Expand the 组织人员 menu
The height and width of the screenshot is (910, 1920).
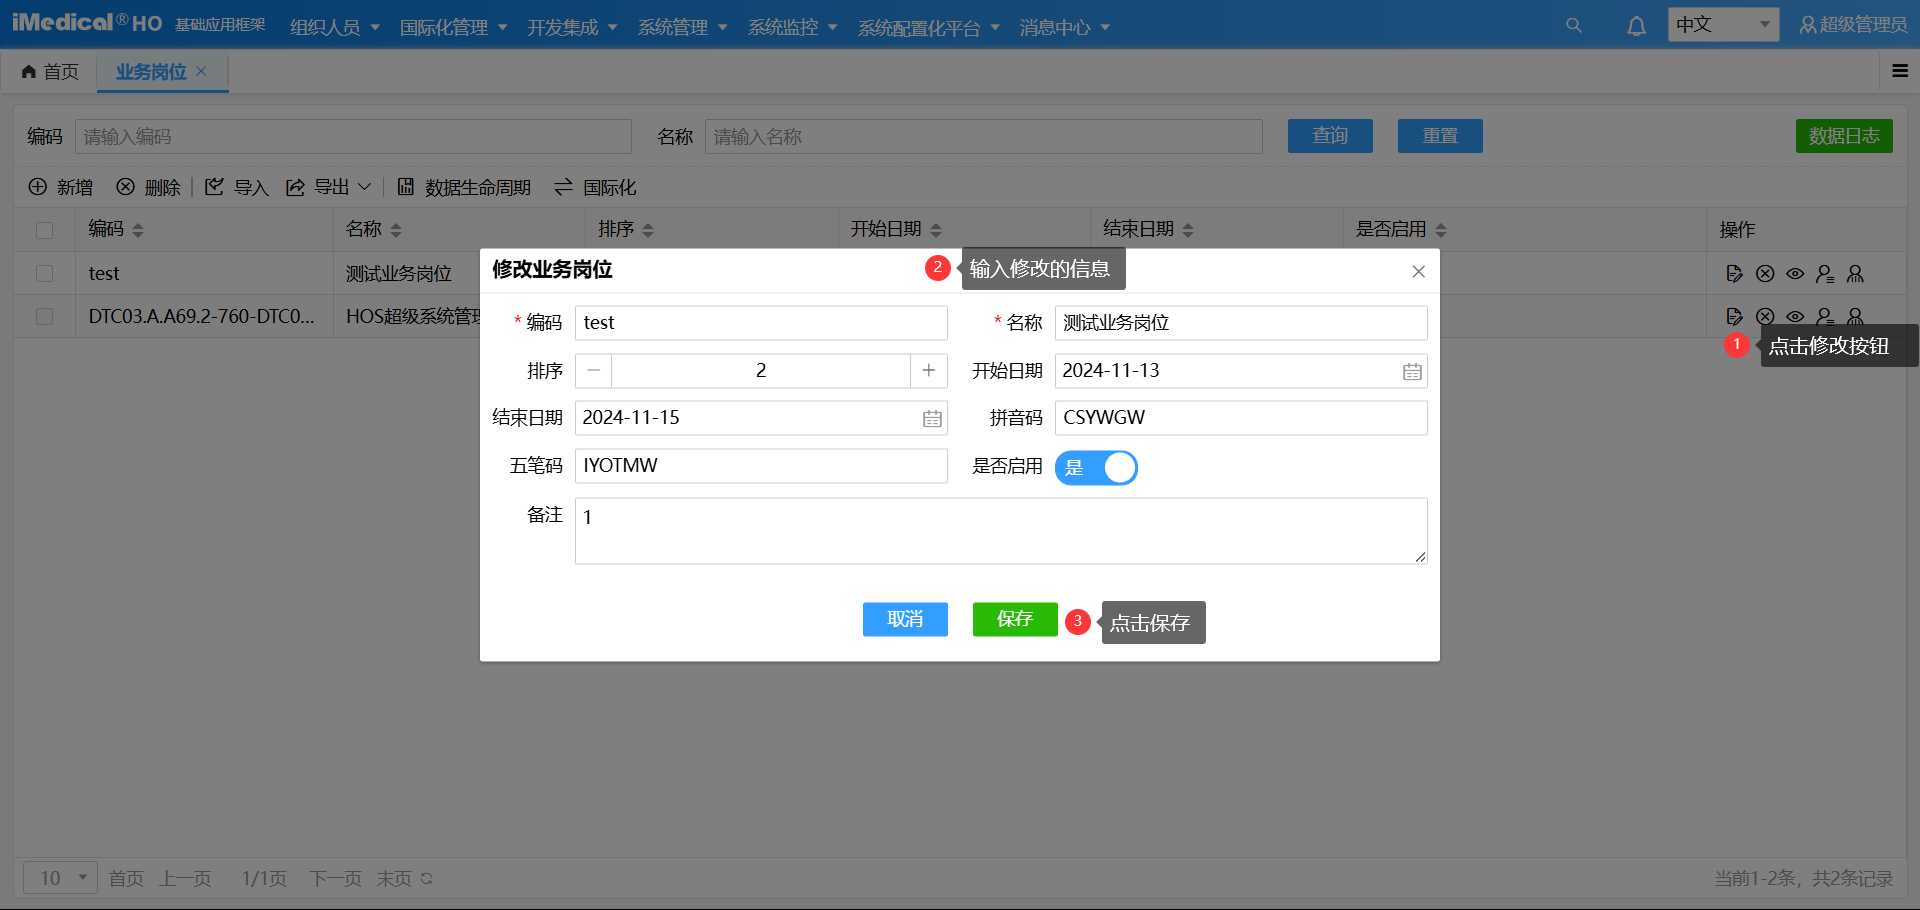pos(335,27)
